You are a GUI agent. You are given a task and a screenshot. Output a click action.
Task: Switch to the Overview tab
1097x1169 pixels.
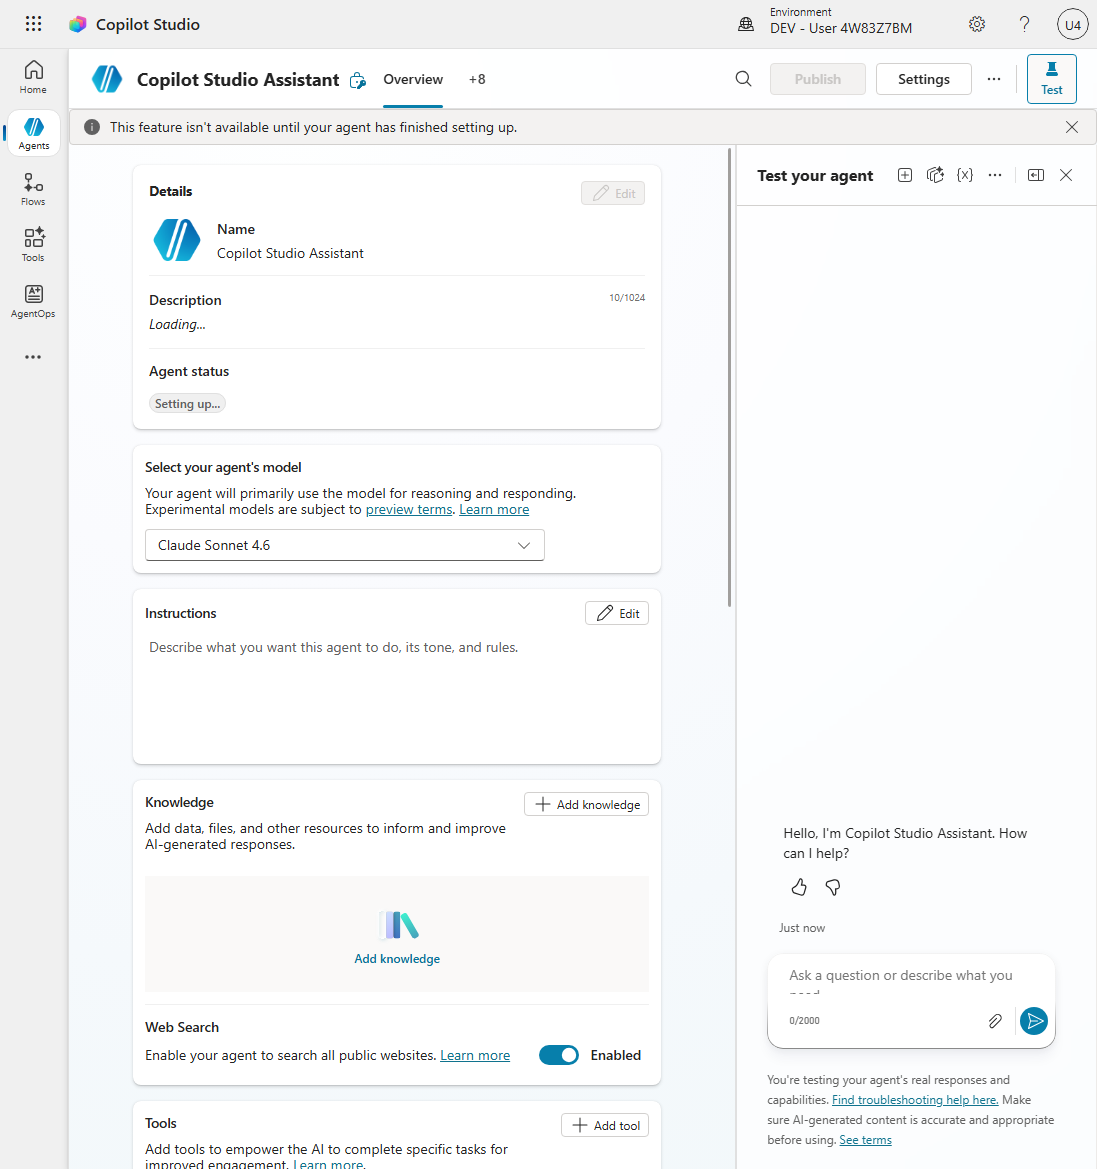413,79
